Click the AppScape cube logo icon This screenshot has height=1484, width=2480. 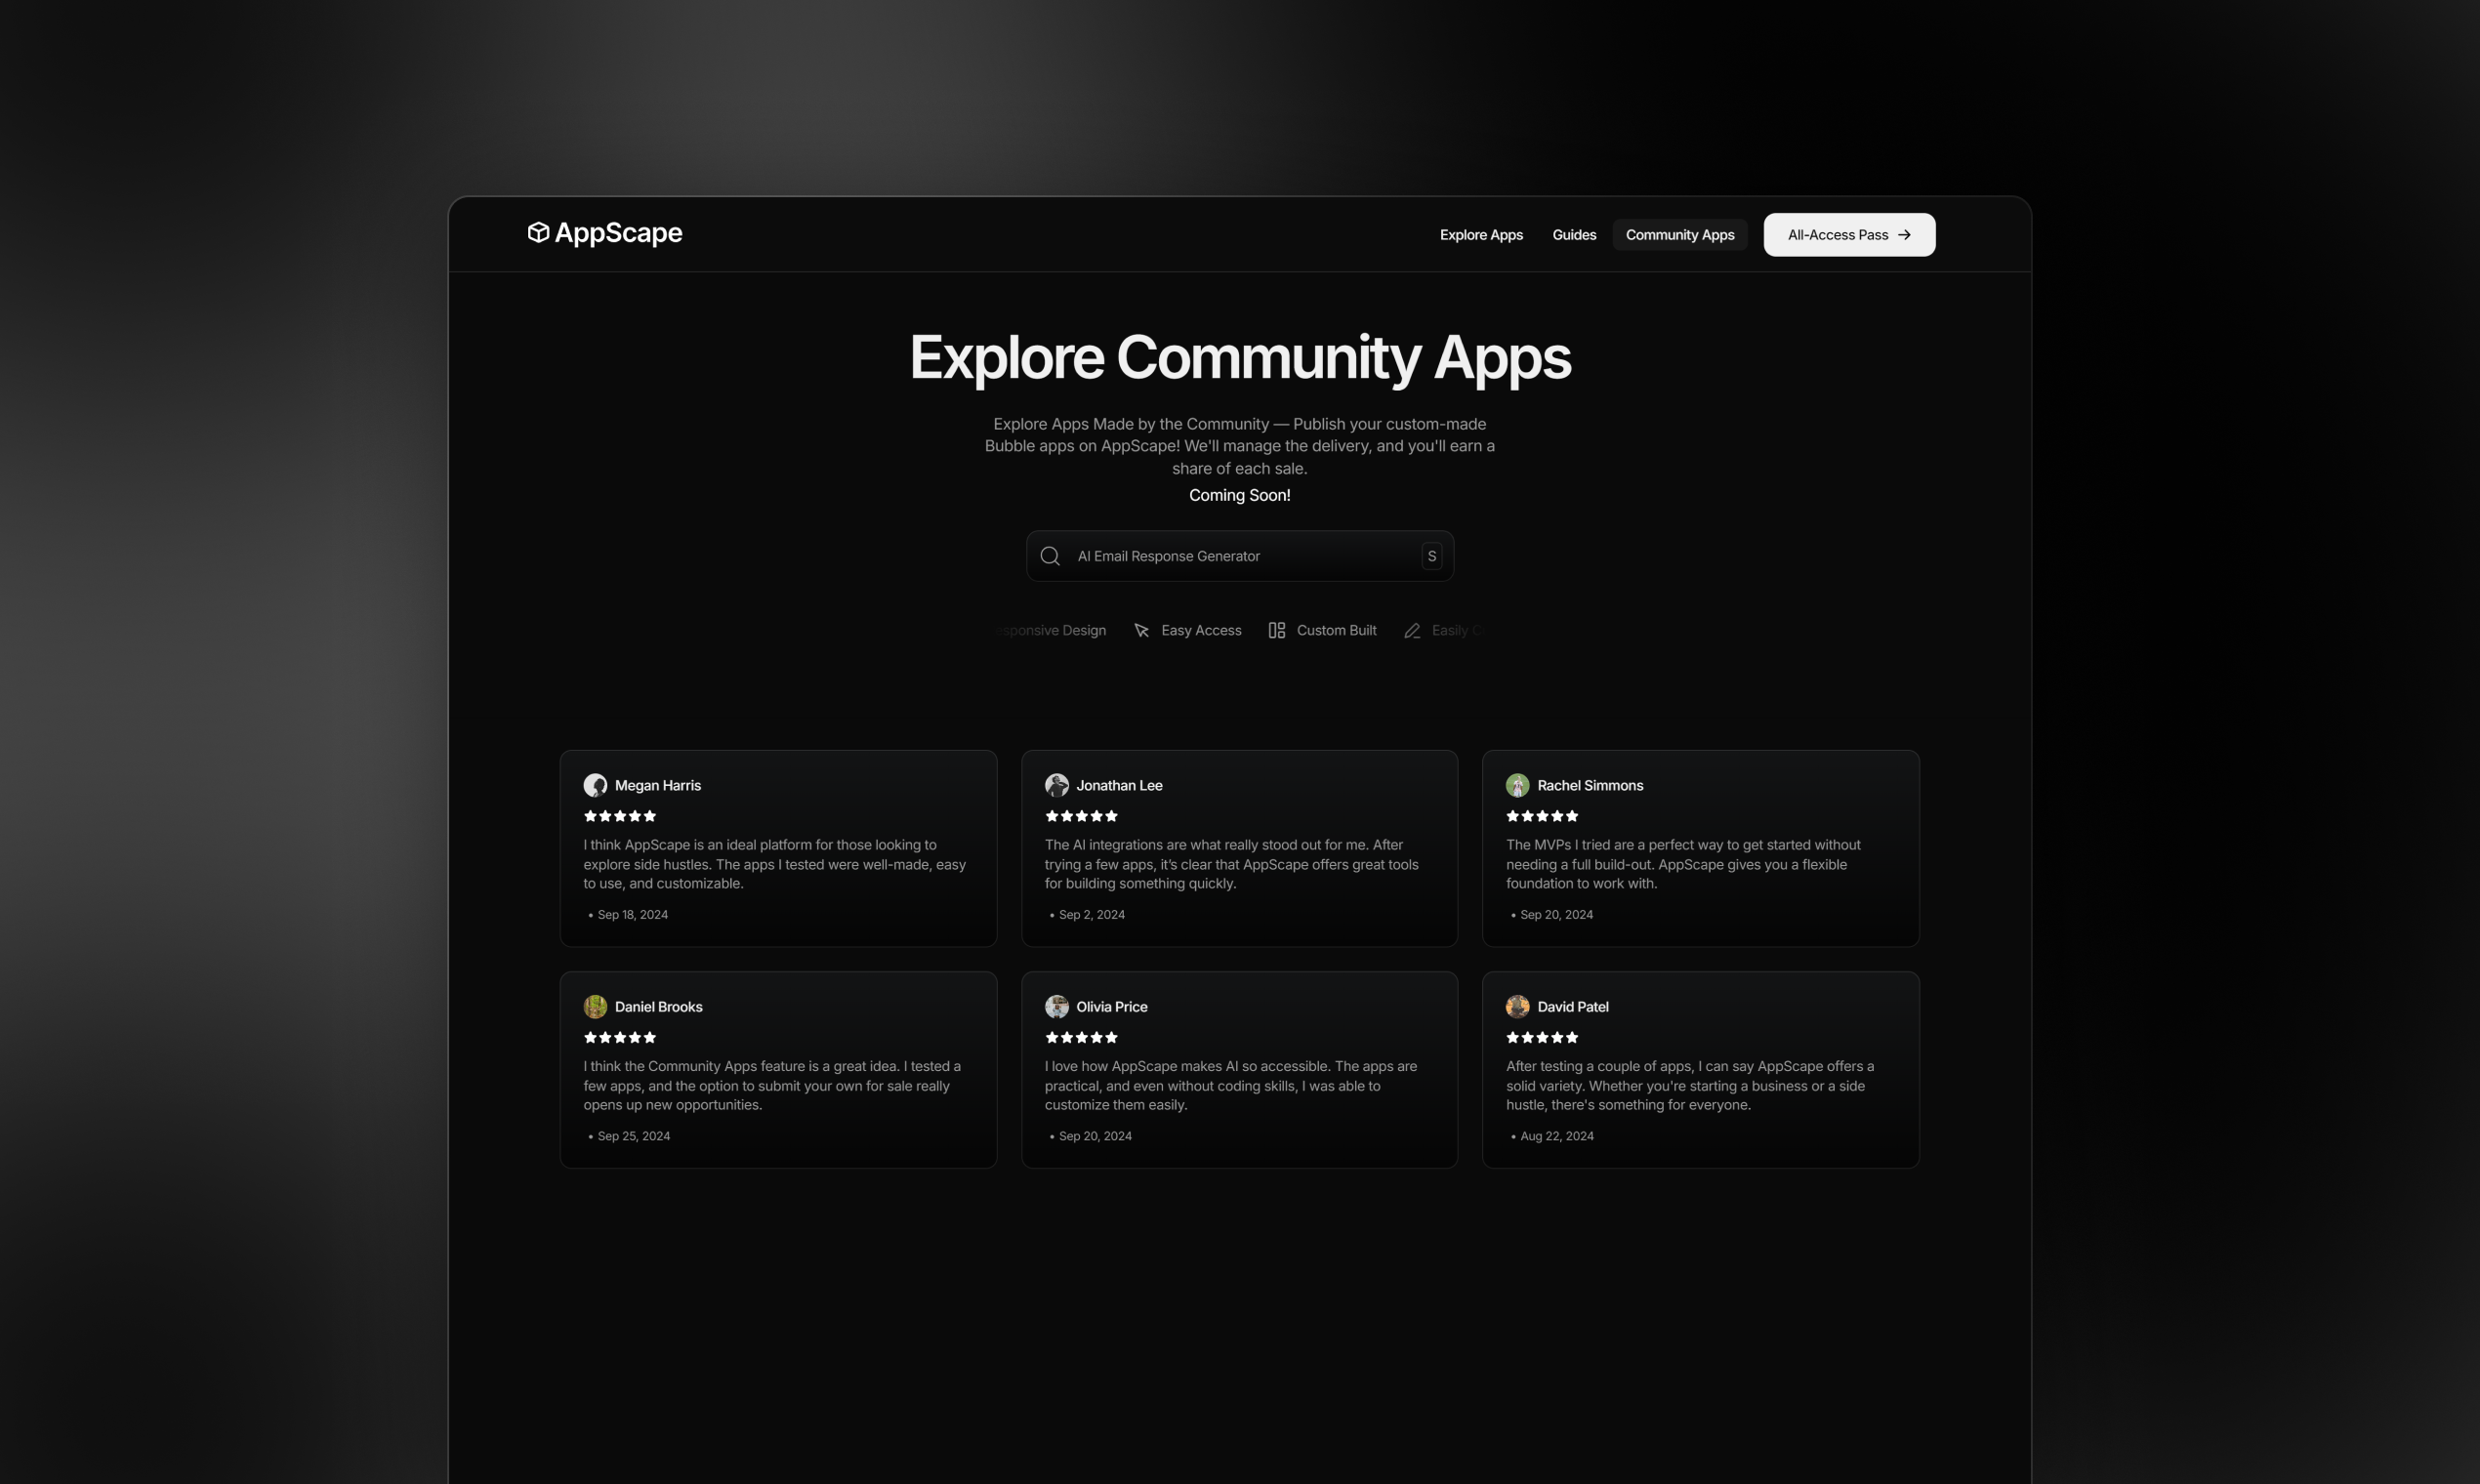click(538, 233)
